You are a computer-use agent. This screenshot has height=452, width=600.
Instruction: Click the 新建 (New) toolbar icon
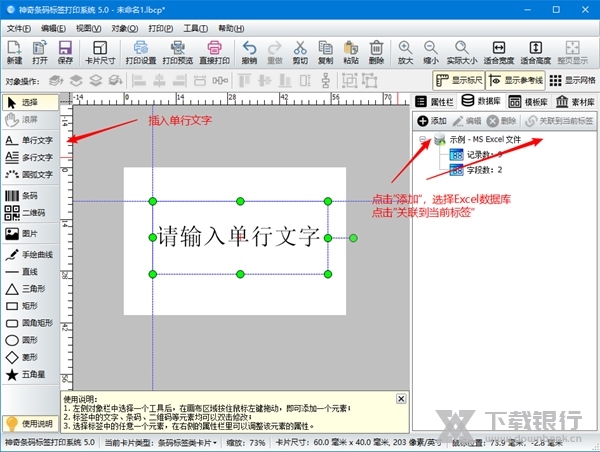(15, 52)
